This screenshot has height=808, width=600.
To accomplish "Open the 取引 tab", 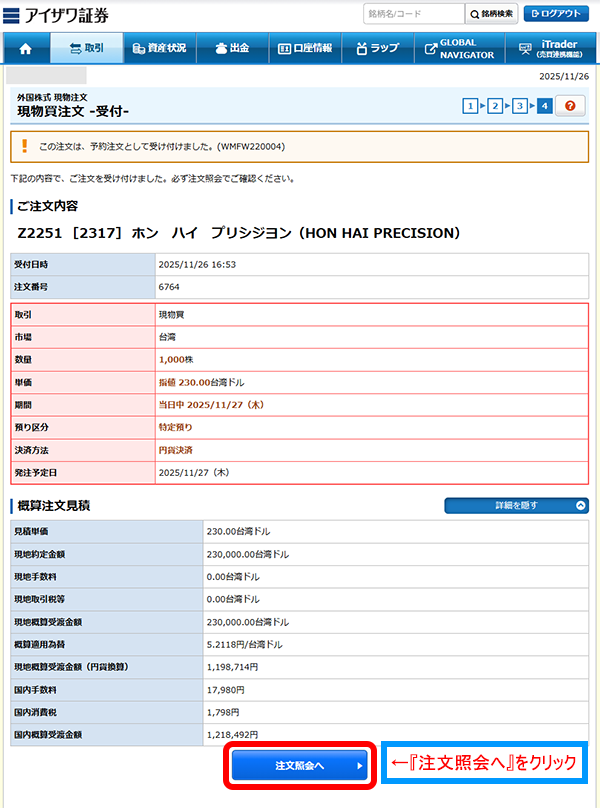I will pyautogui.click(x=87, y=48).
